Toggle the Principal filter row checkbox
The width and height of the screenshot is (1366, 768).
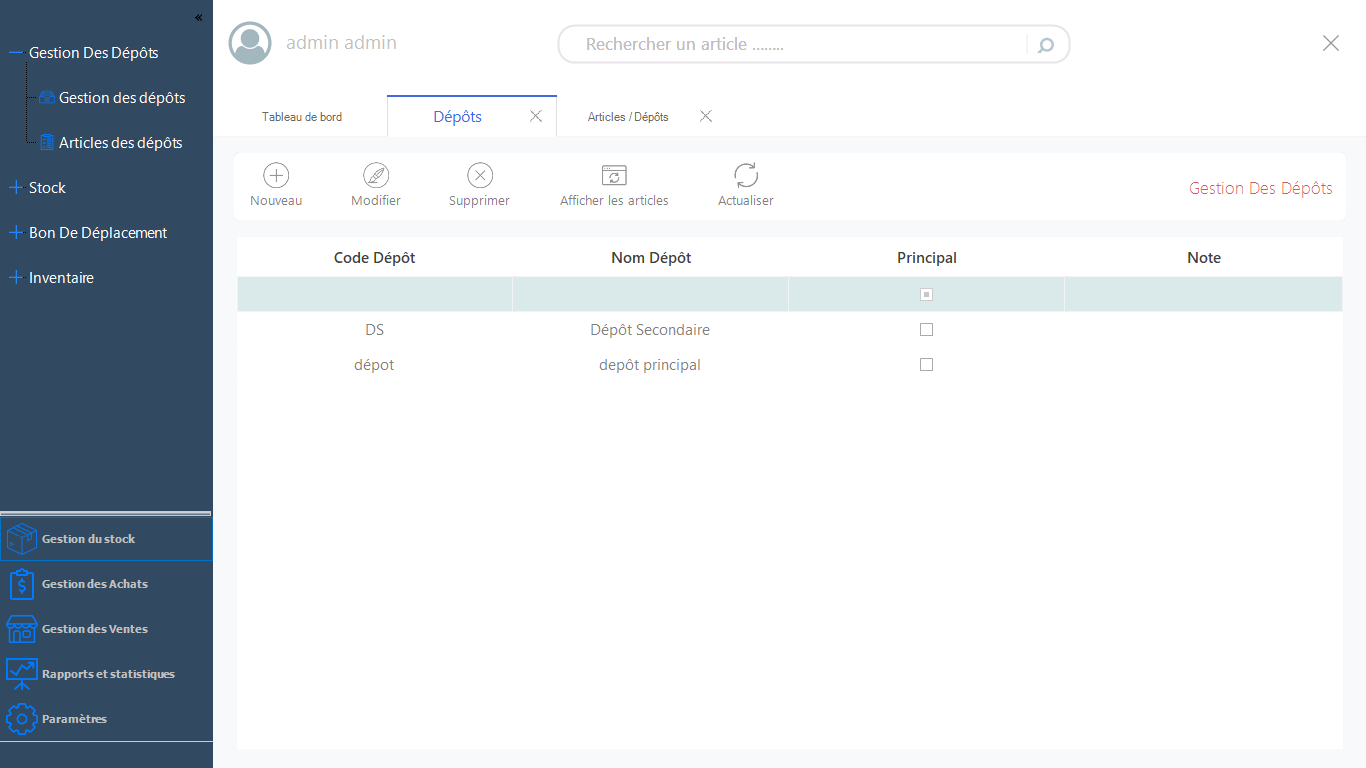click(x=926, y=295)
